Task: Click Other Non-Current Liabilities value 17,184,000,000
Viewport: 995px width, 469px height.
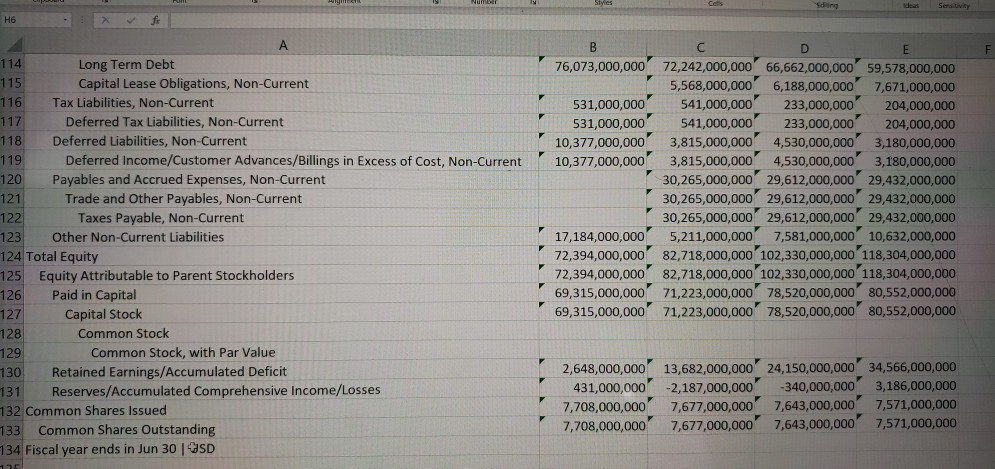Action: (600, 237)
